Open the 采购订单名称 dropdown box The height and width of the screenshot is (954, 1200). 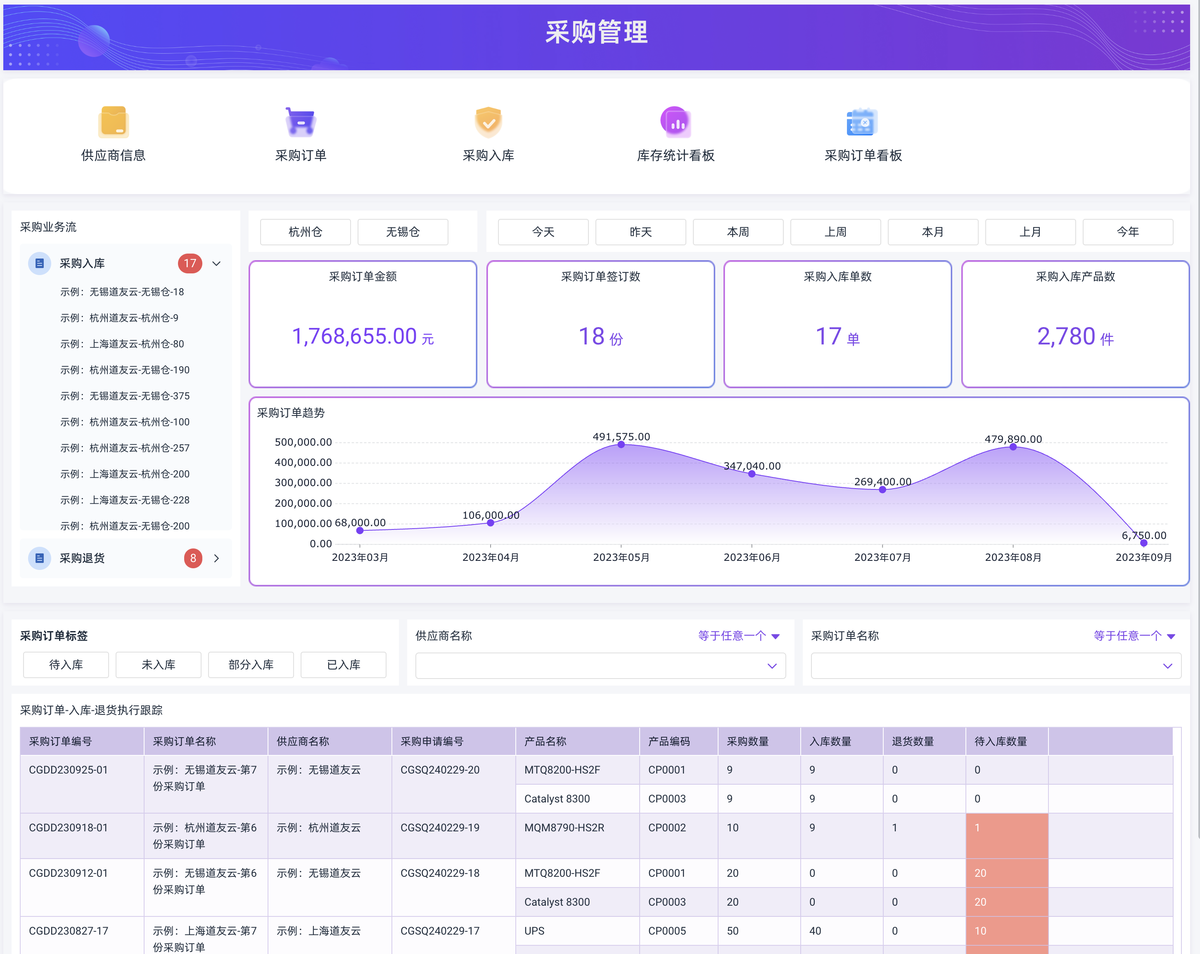[995, 665]
